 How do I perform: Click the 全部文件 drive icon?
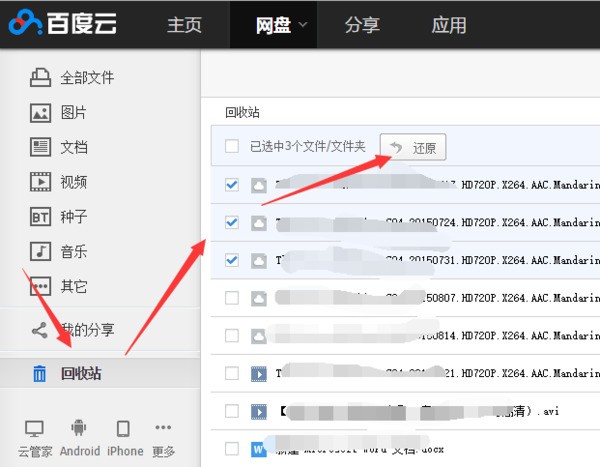coord(40,77)
